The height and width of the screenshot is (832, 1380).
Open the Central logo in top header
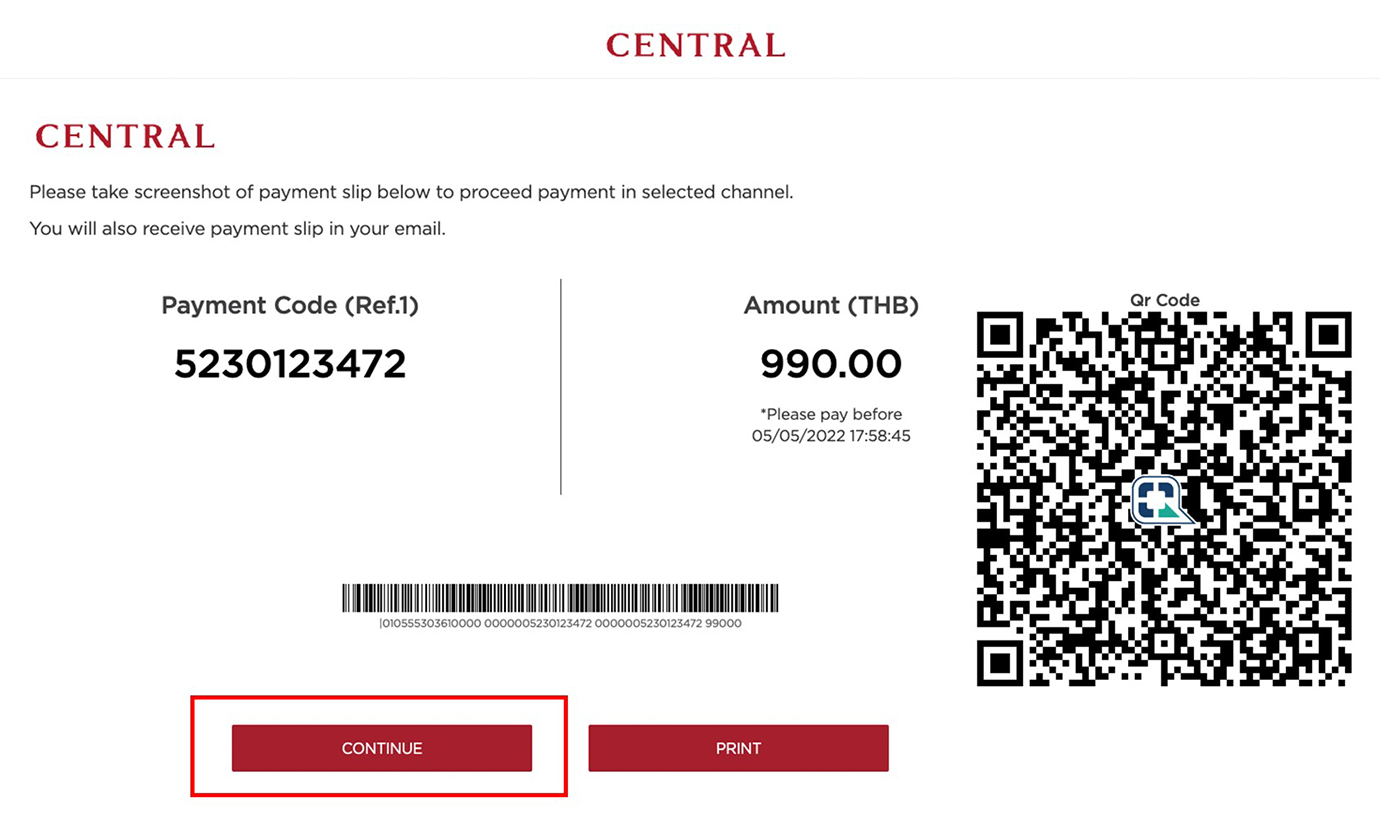[x=695, y=45]
